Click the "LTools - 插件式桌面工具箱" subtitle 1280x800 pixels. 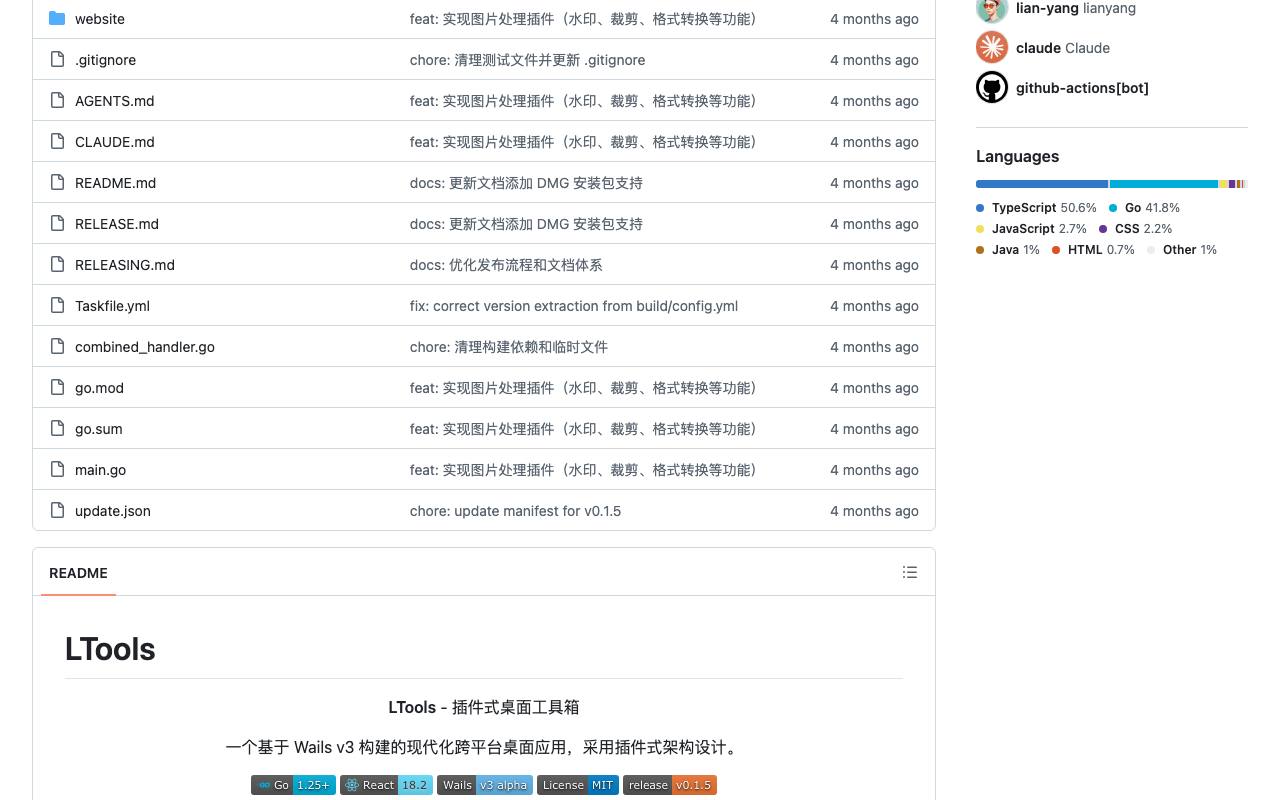click(484, 707)
